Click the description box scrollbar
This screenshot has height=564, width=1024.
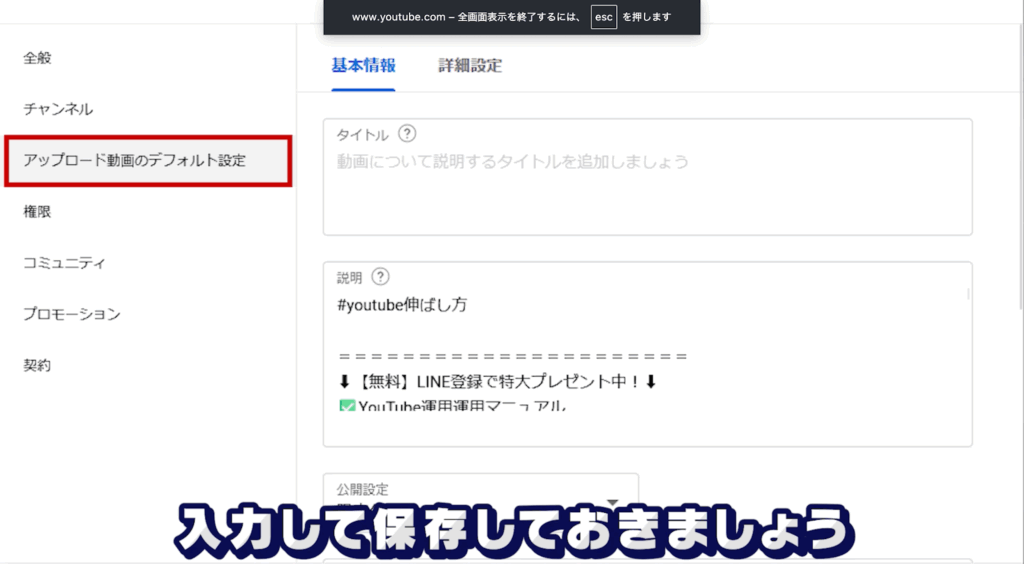click(x=968, y=294)
